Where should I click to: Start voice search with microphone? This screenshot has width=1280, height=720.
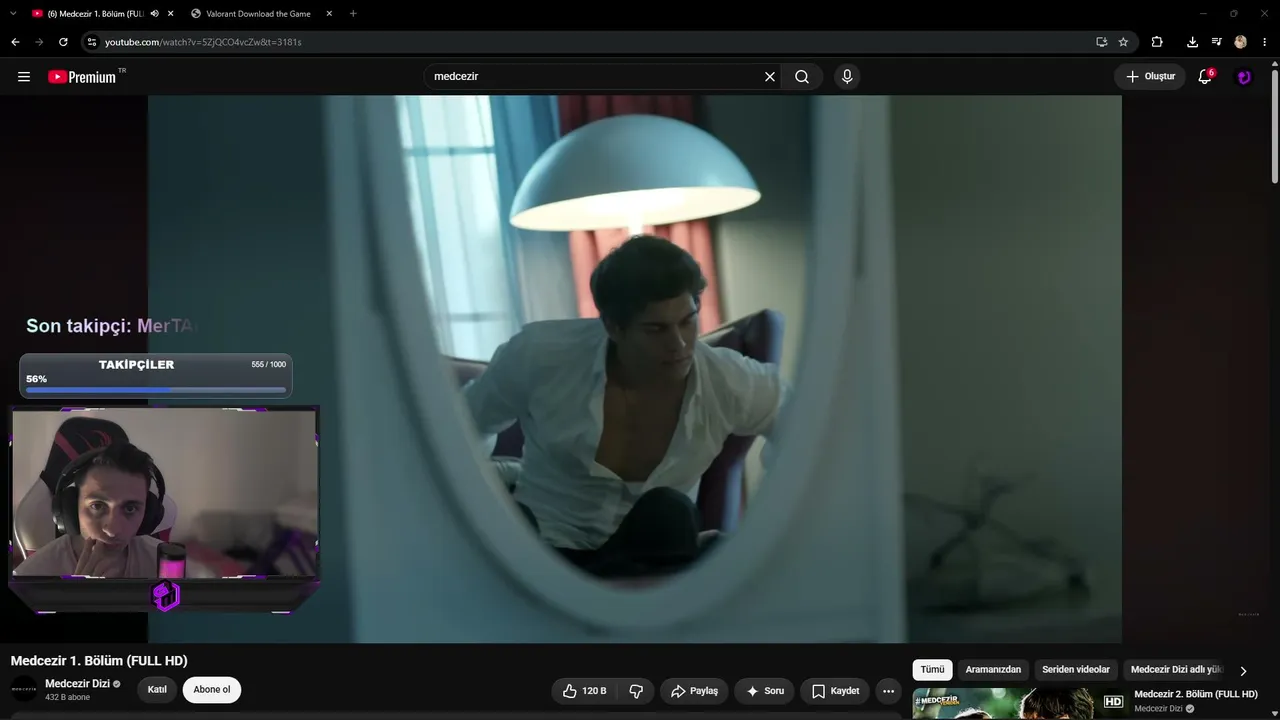(847, 77)
